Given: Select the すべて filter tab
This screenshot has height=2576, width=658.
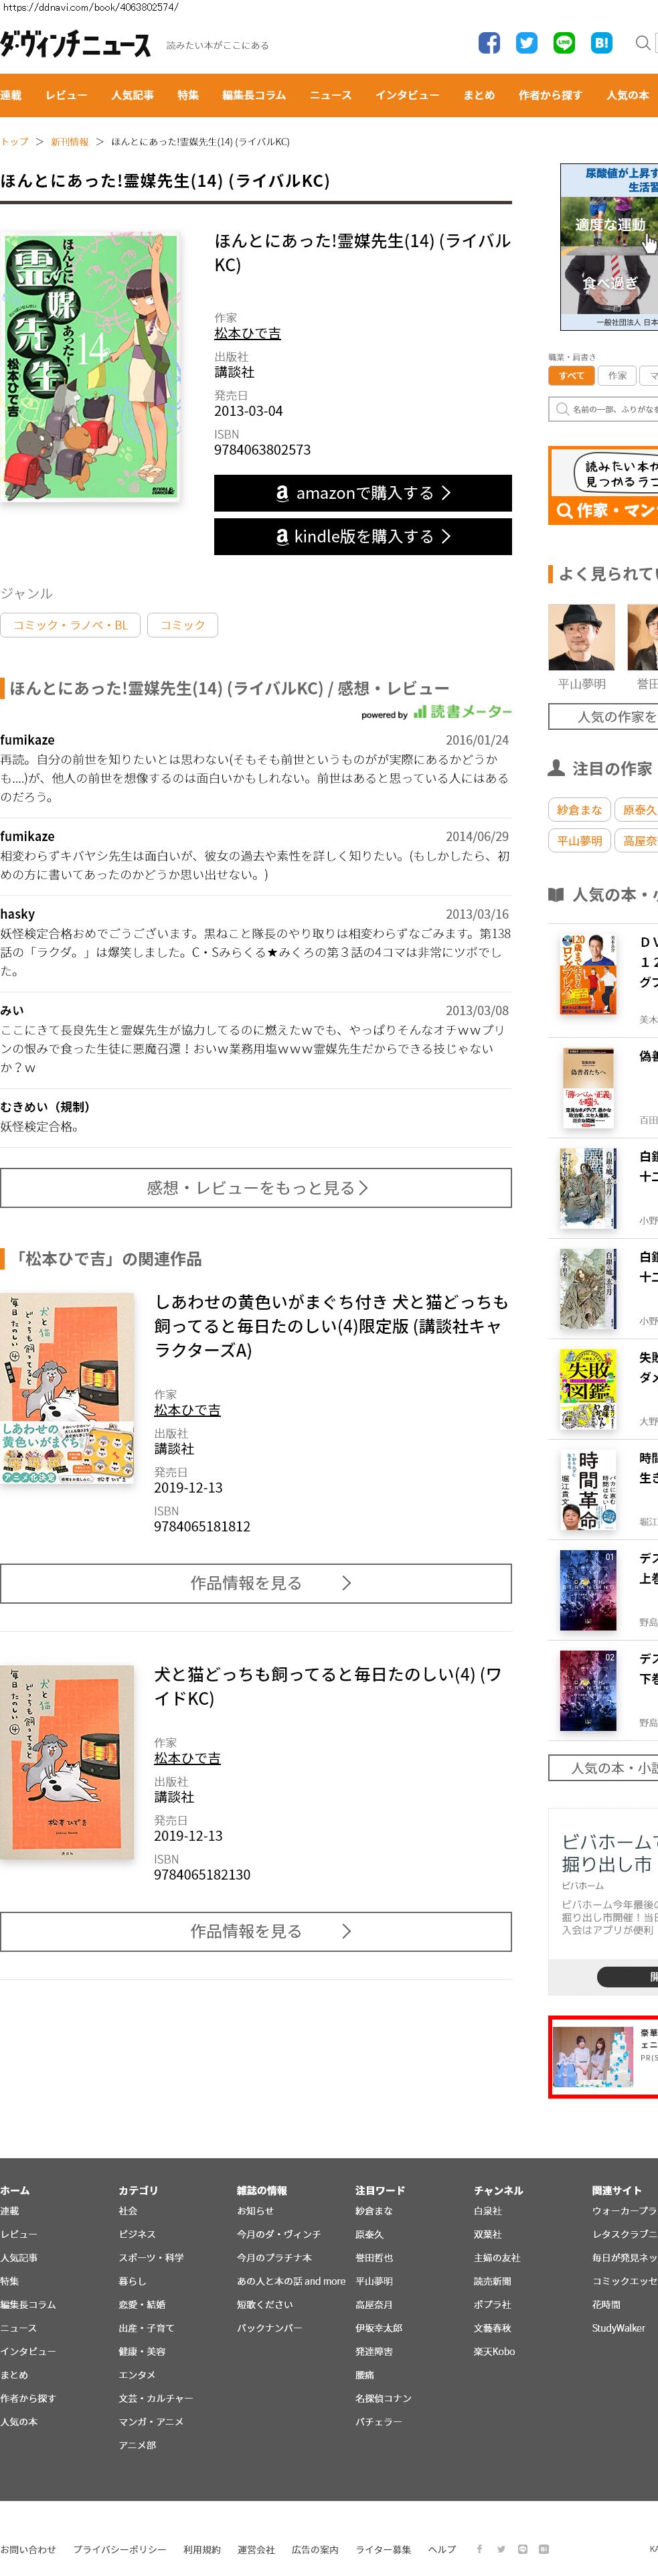Looking at the screenshot, I should click(572, 376).
